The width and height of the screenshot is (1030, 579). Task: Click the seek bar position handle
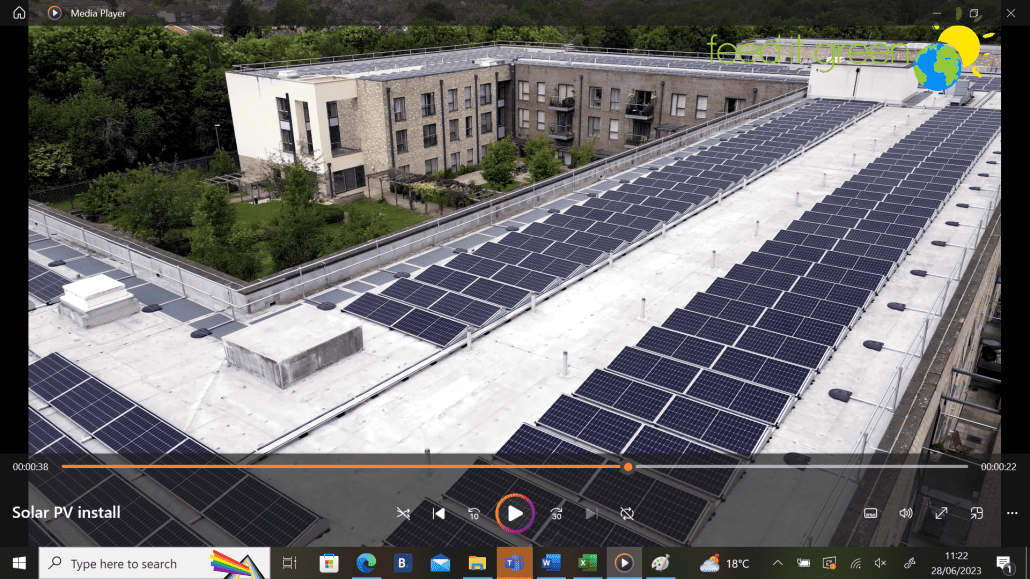628,467
